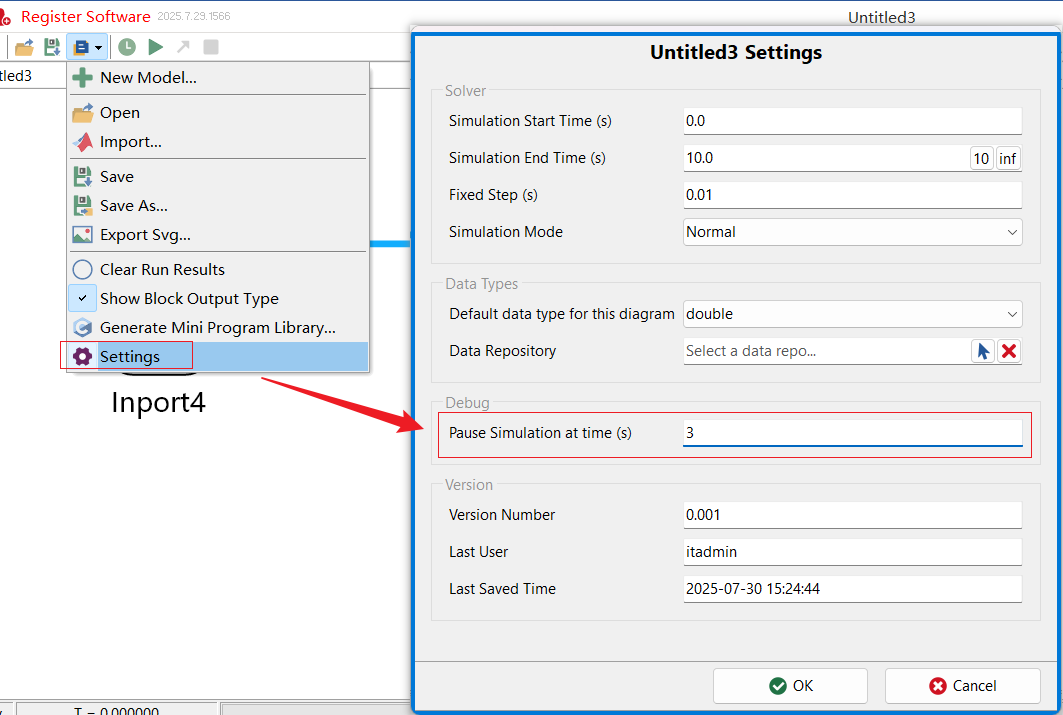Open the default data type dropdown

coord(852,314)
